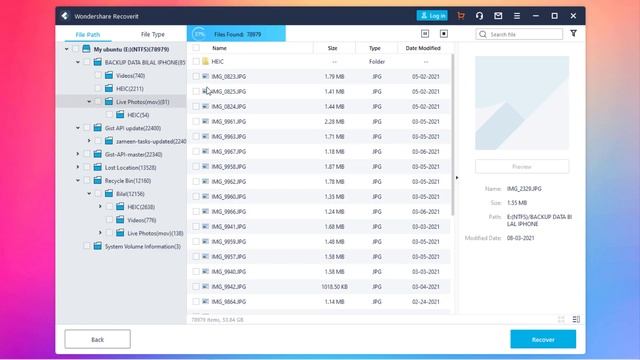The width and height of the screenshot is (640, 360).
Task: Click the IMG_9942.JPG file type icon
Action: [205, 287]
